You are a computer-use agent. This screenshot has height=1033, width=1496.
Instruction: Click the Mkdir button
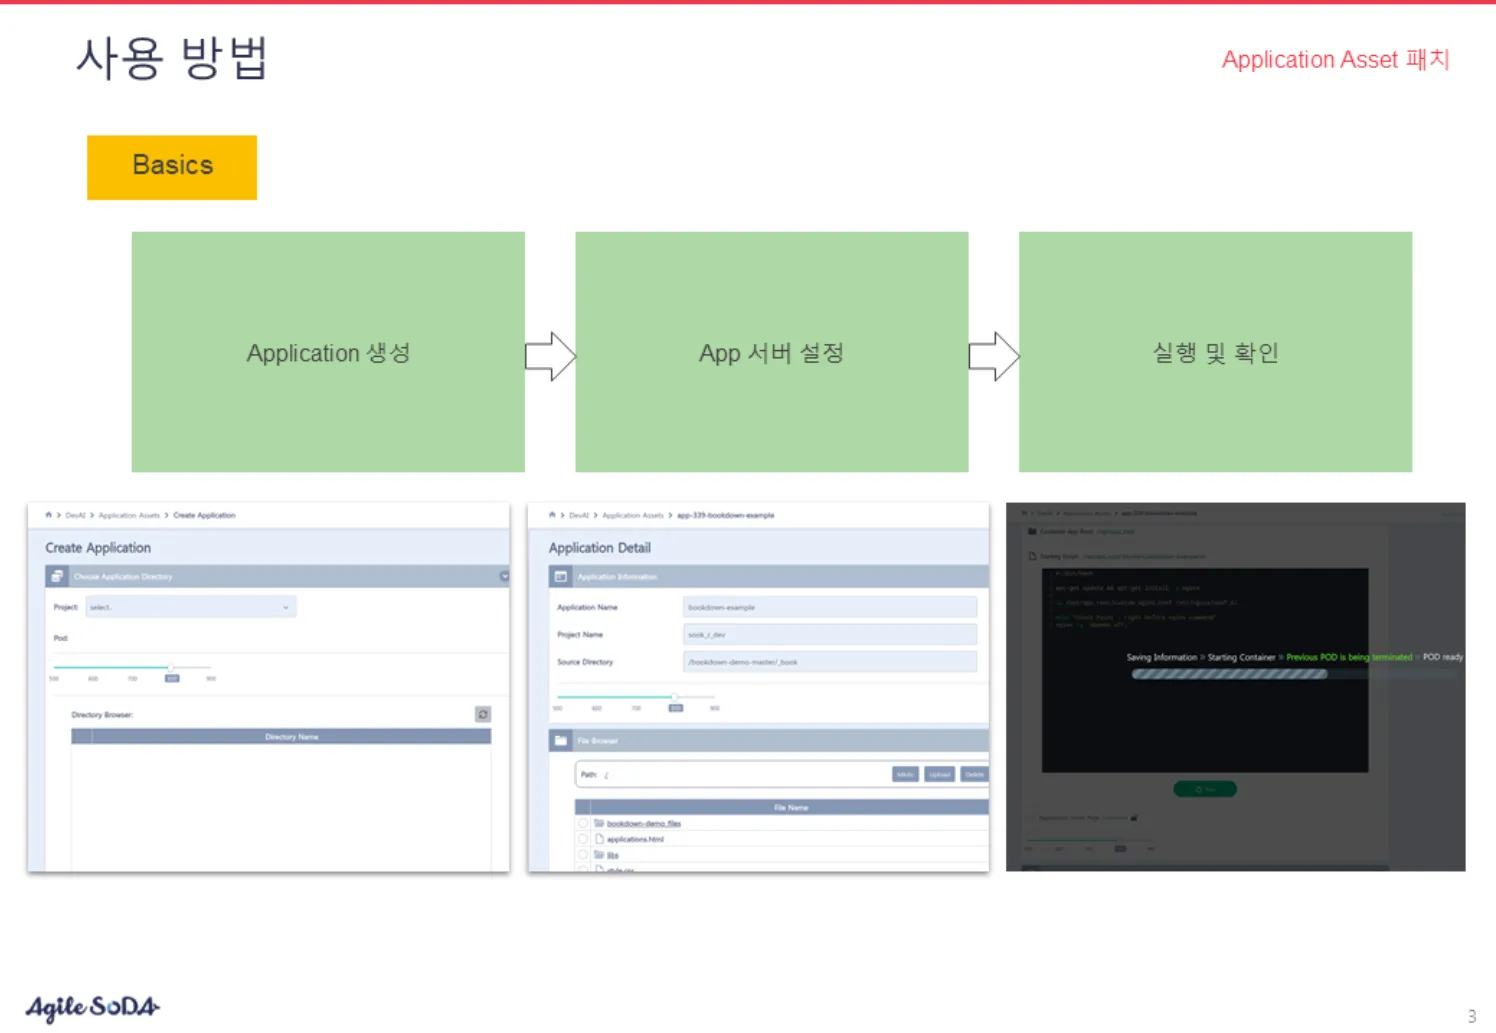pos(905,774)
